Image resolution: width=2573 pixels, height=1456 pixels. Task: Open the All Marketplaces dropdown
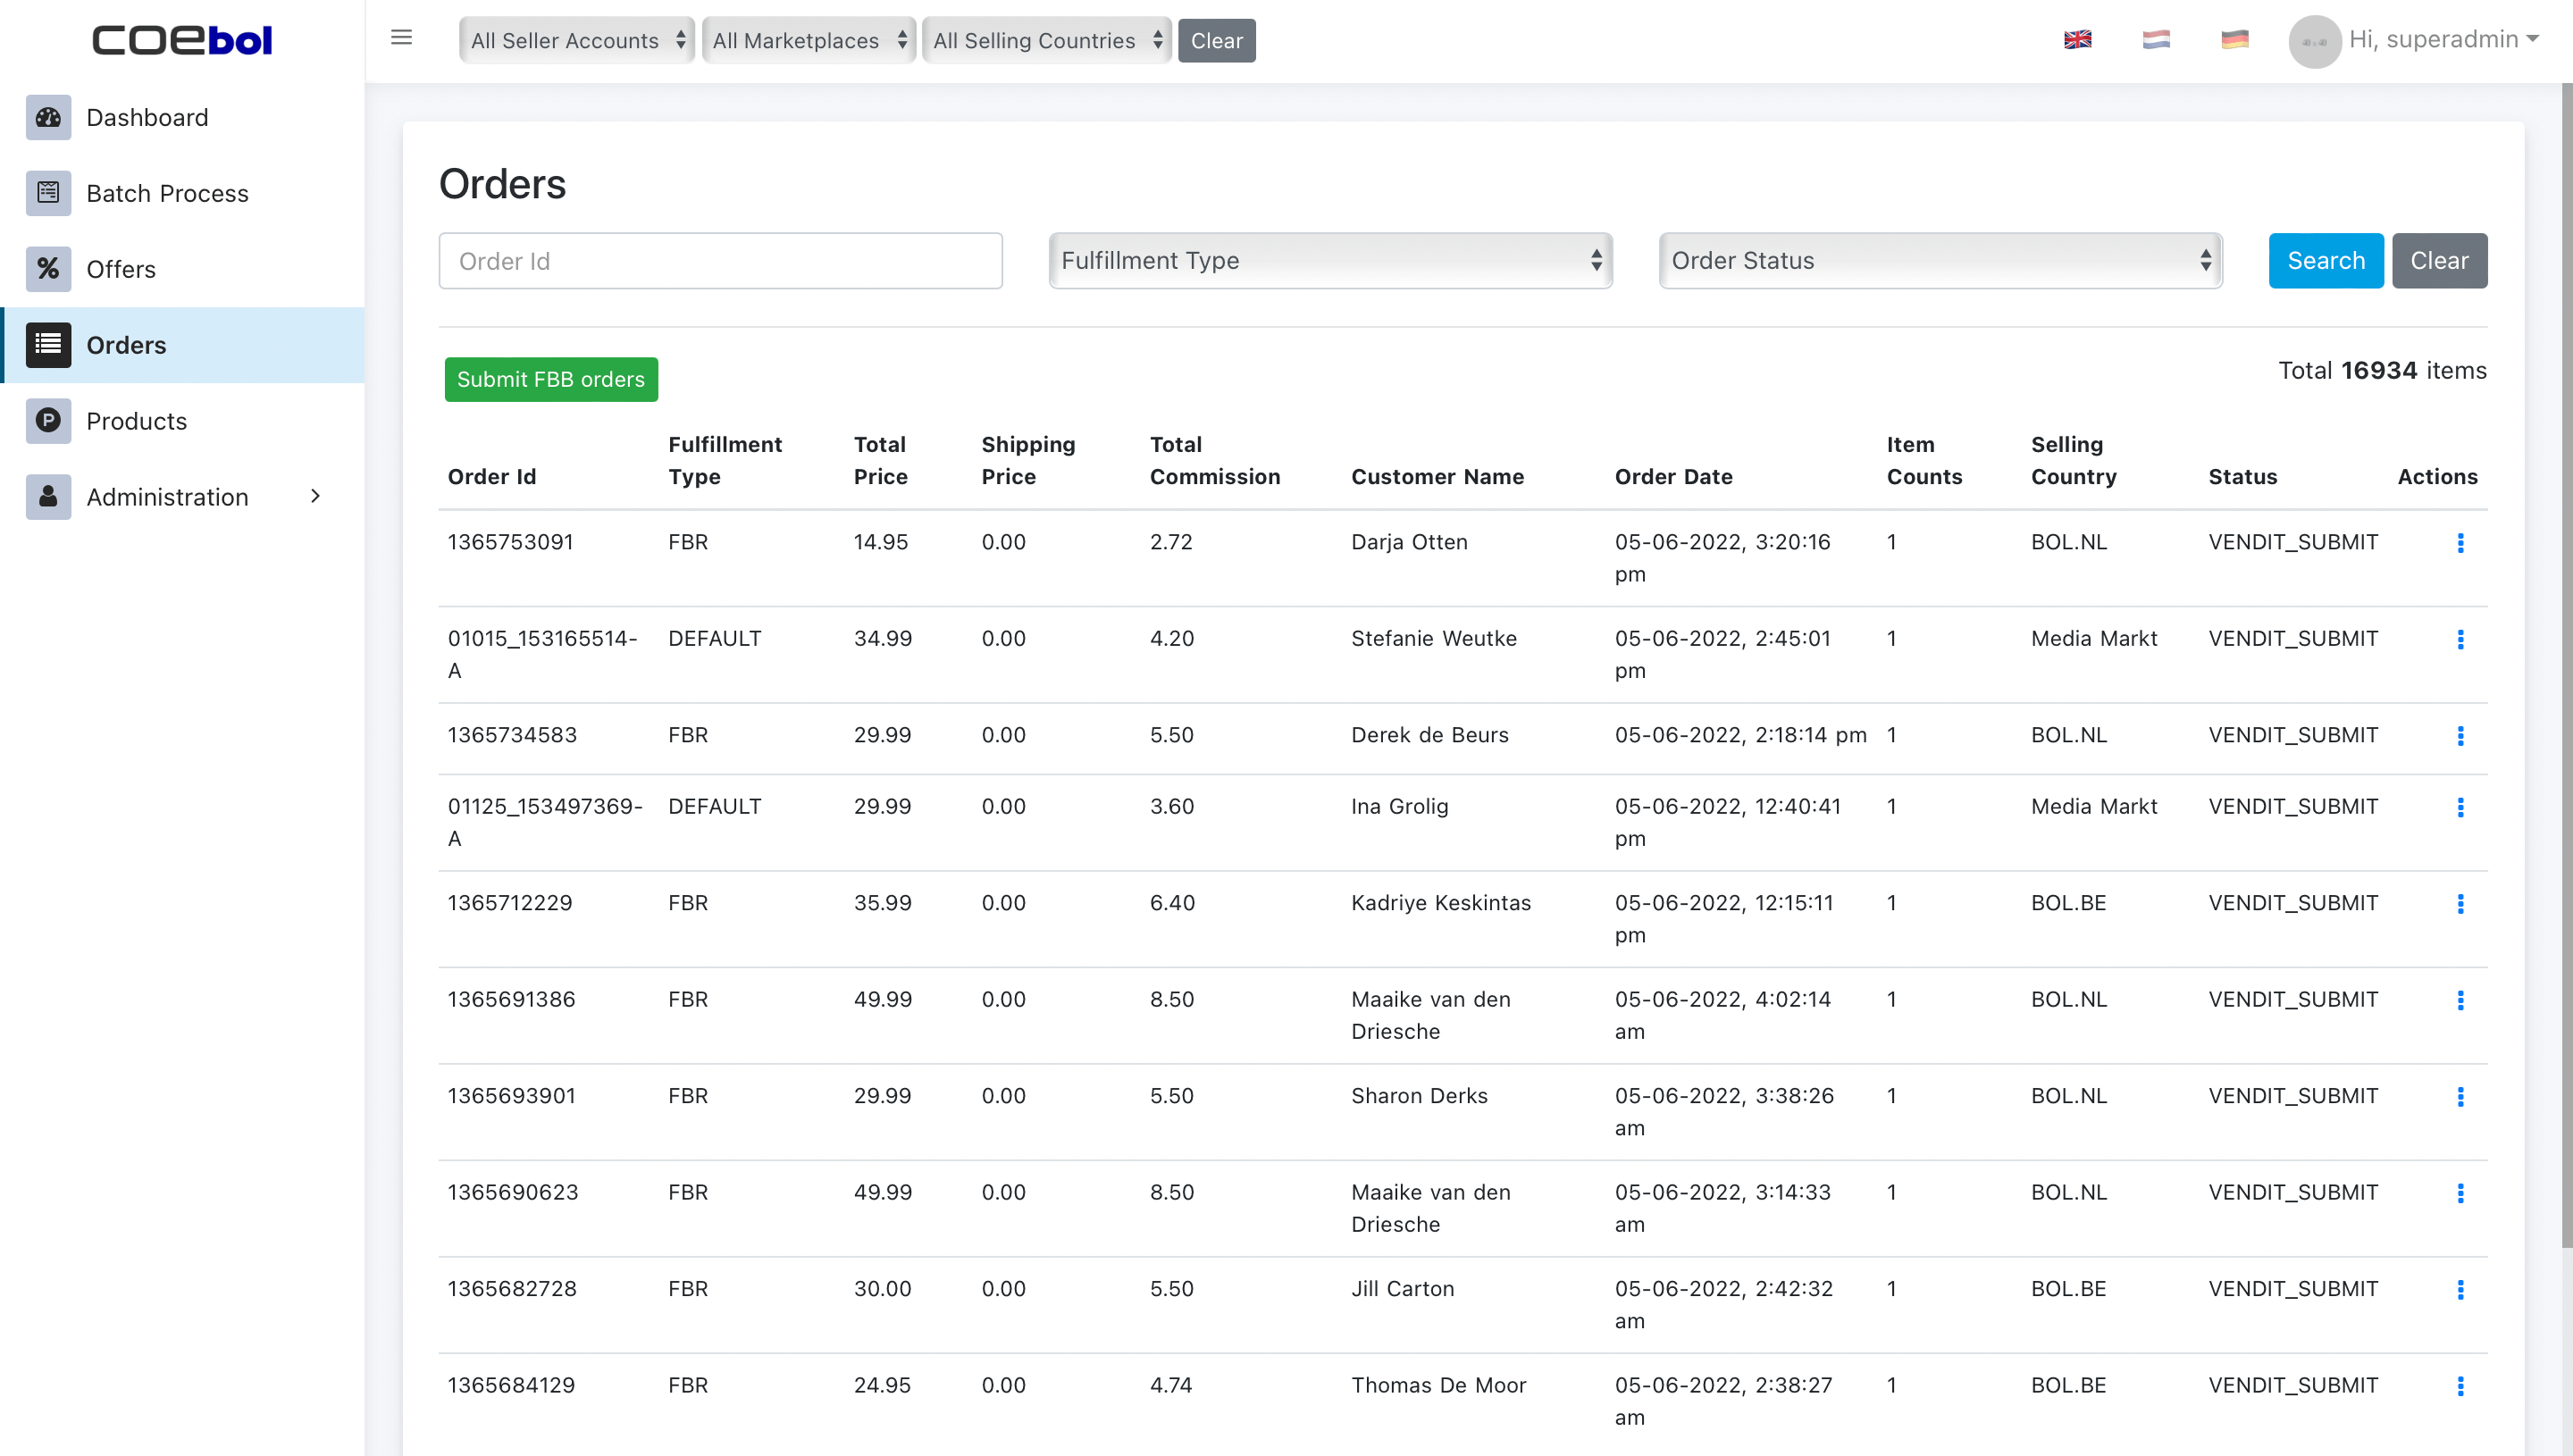click(808, 41)
